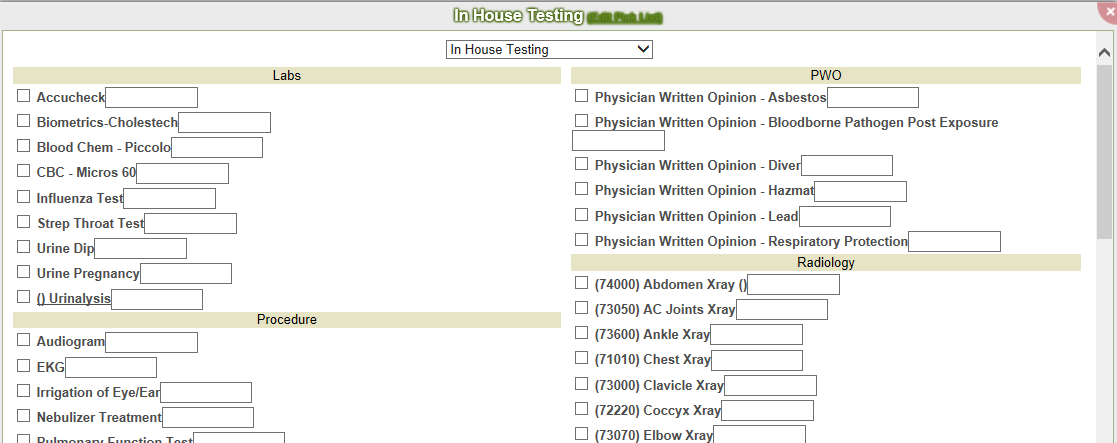Image resolution: width=1117 pixels, height=443 pixels.
Task: Check the Audiogram procedure box
Action: click(x=24, y=340)
